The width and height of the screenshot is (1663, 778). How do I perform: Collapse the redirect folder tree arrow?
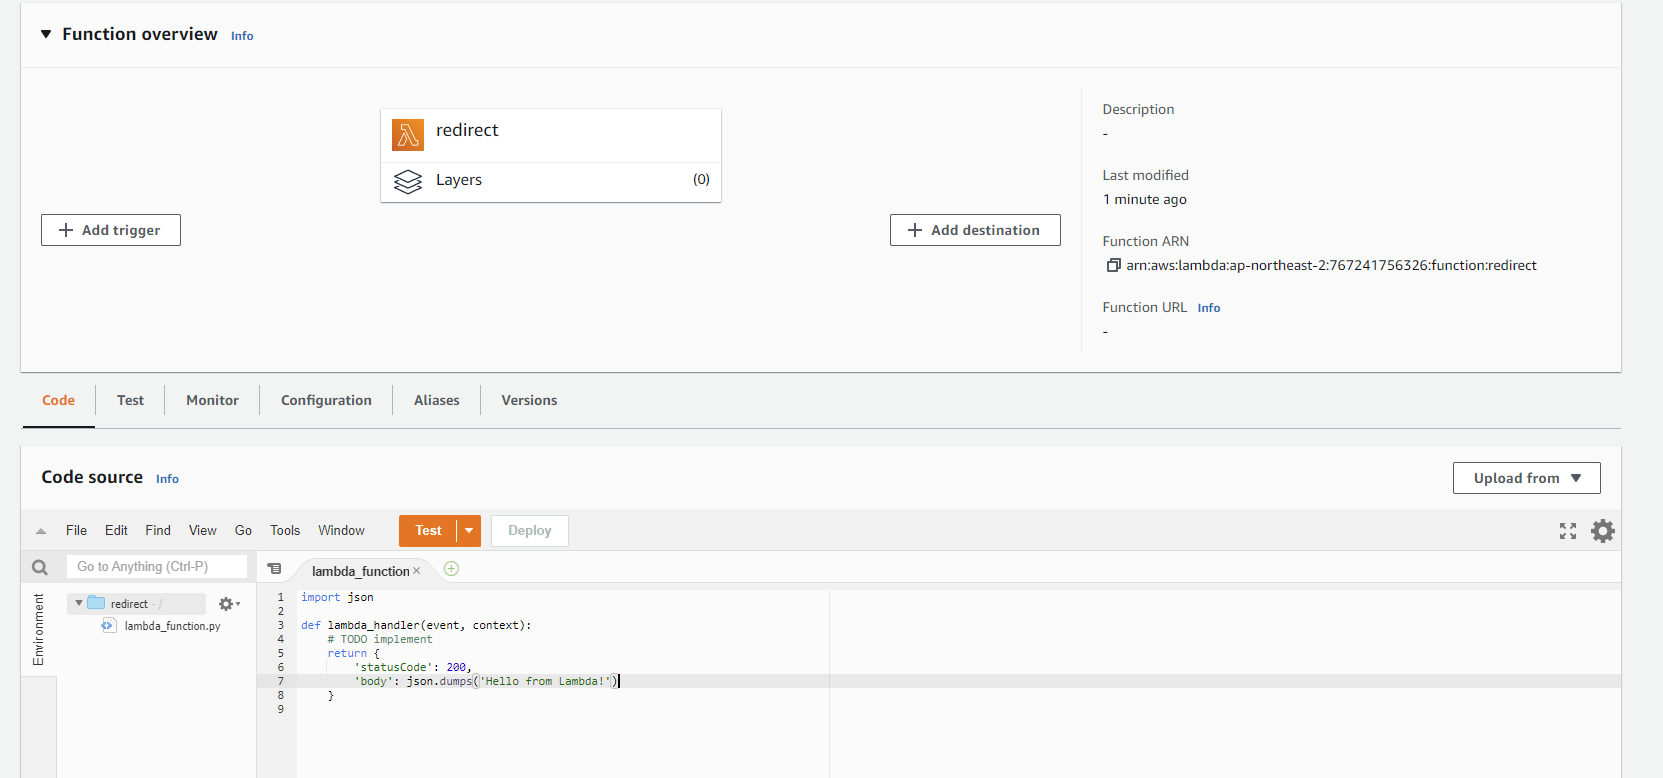tap(79, 603)
